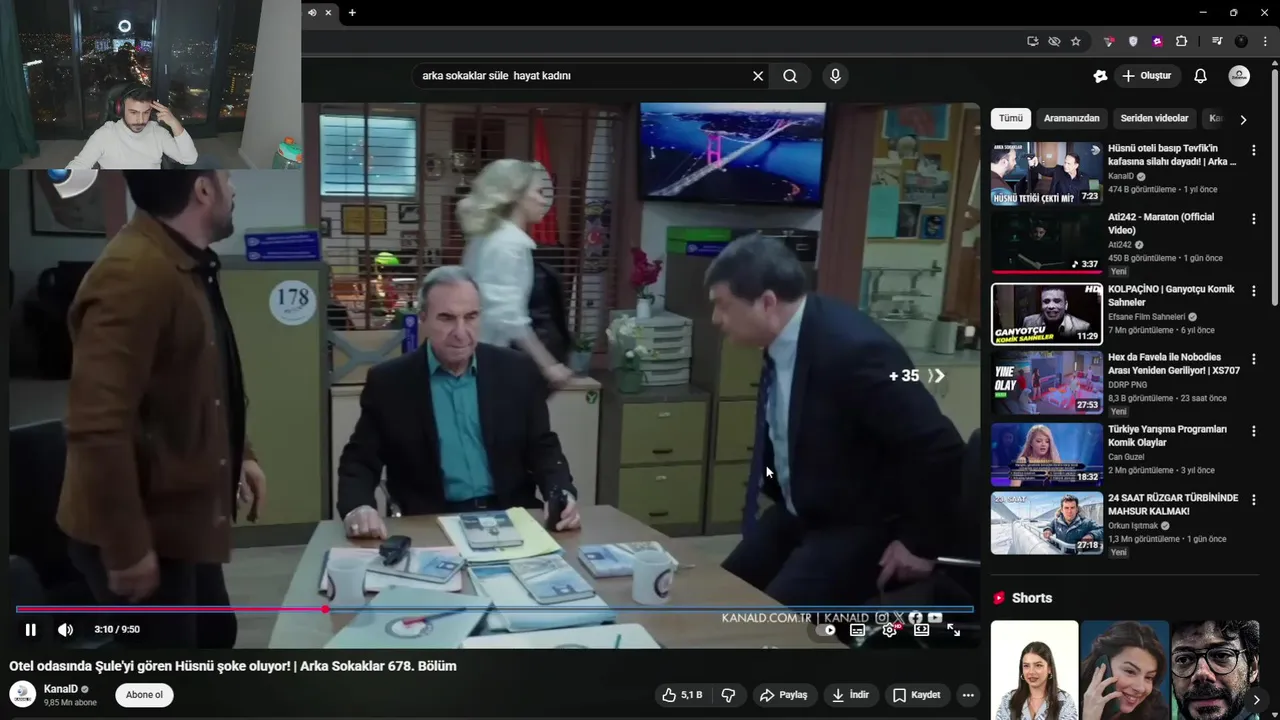Viewport: 1280px width, 720px height.
Task: Select the Aramanızdan filter chip
Action: click(x=1071, y=118)
